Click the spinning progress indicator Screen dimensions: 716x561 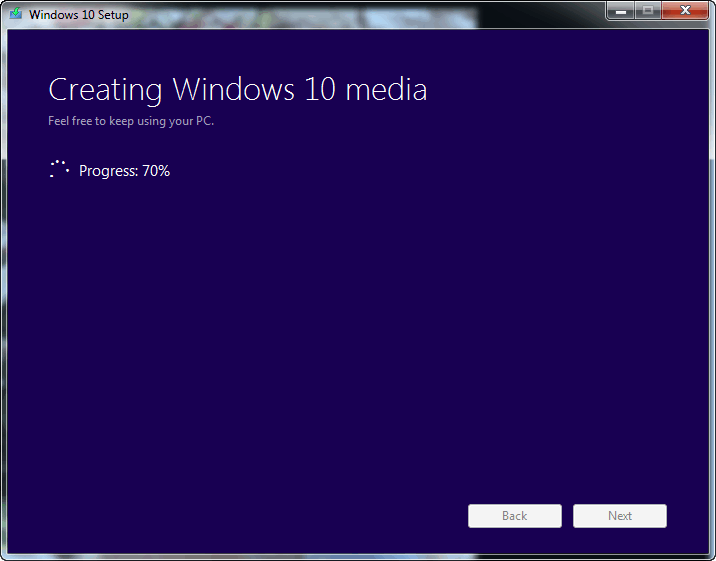click(59, 168)
